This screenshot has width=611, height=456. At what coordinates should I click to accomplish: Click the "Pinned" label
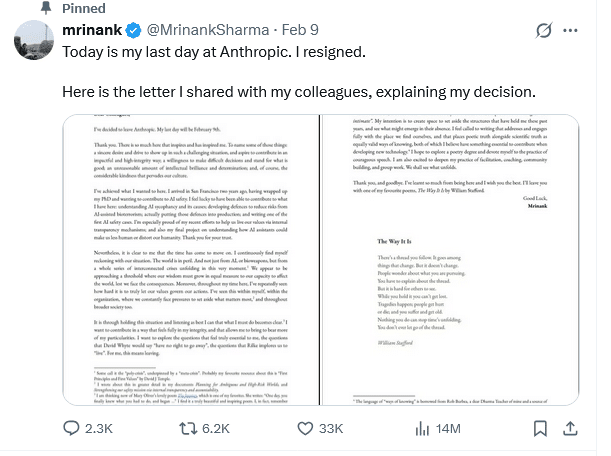[84, 8]
